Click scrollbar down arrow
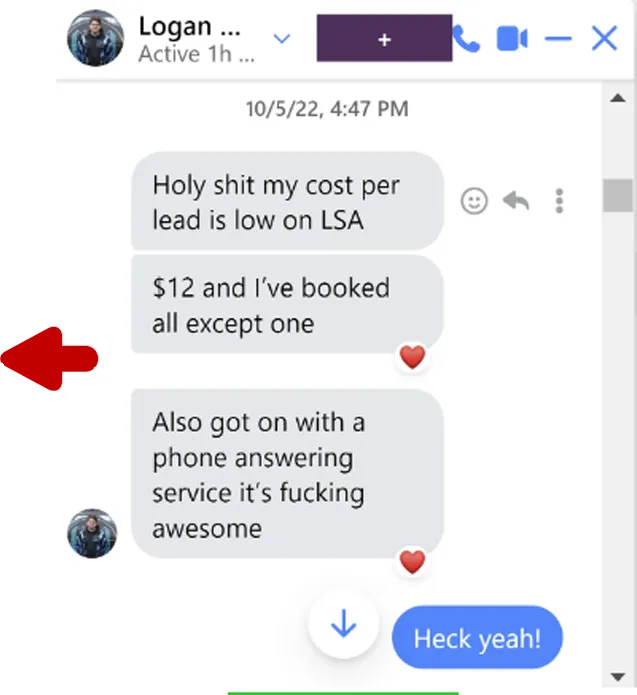The width and height of the screenshot is (637, 695). [617, 677]
